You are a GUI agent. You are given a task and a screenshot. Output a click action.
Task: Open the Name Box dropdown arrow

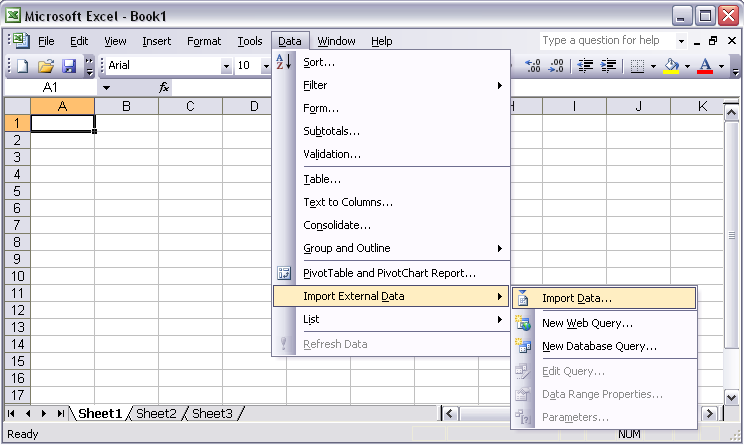[x=106, y=87]
